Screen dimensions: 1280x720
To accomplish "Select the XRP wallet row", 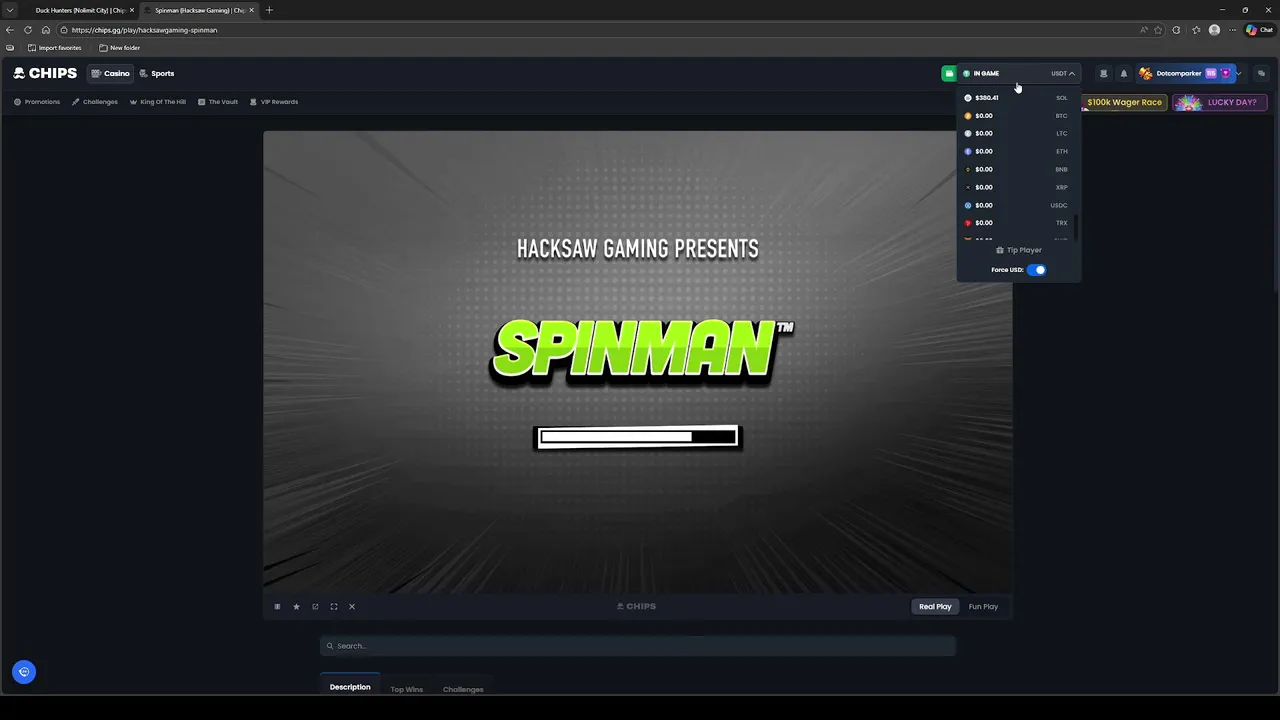I will click(x=1016, y=187).
